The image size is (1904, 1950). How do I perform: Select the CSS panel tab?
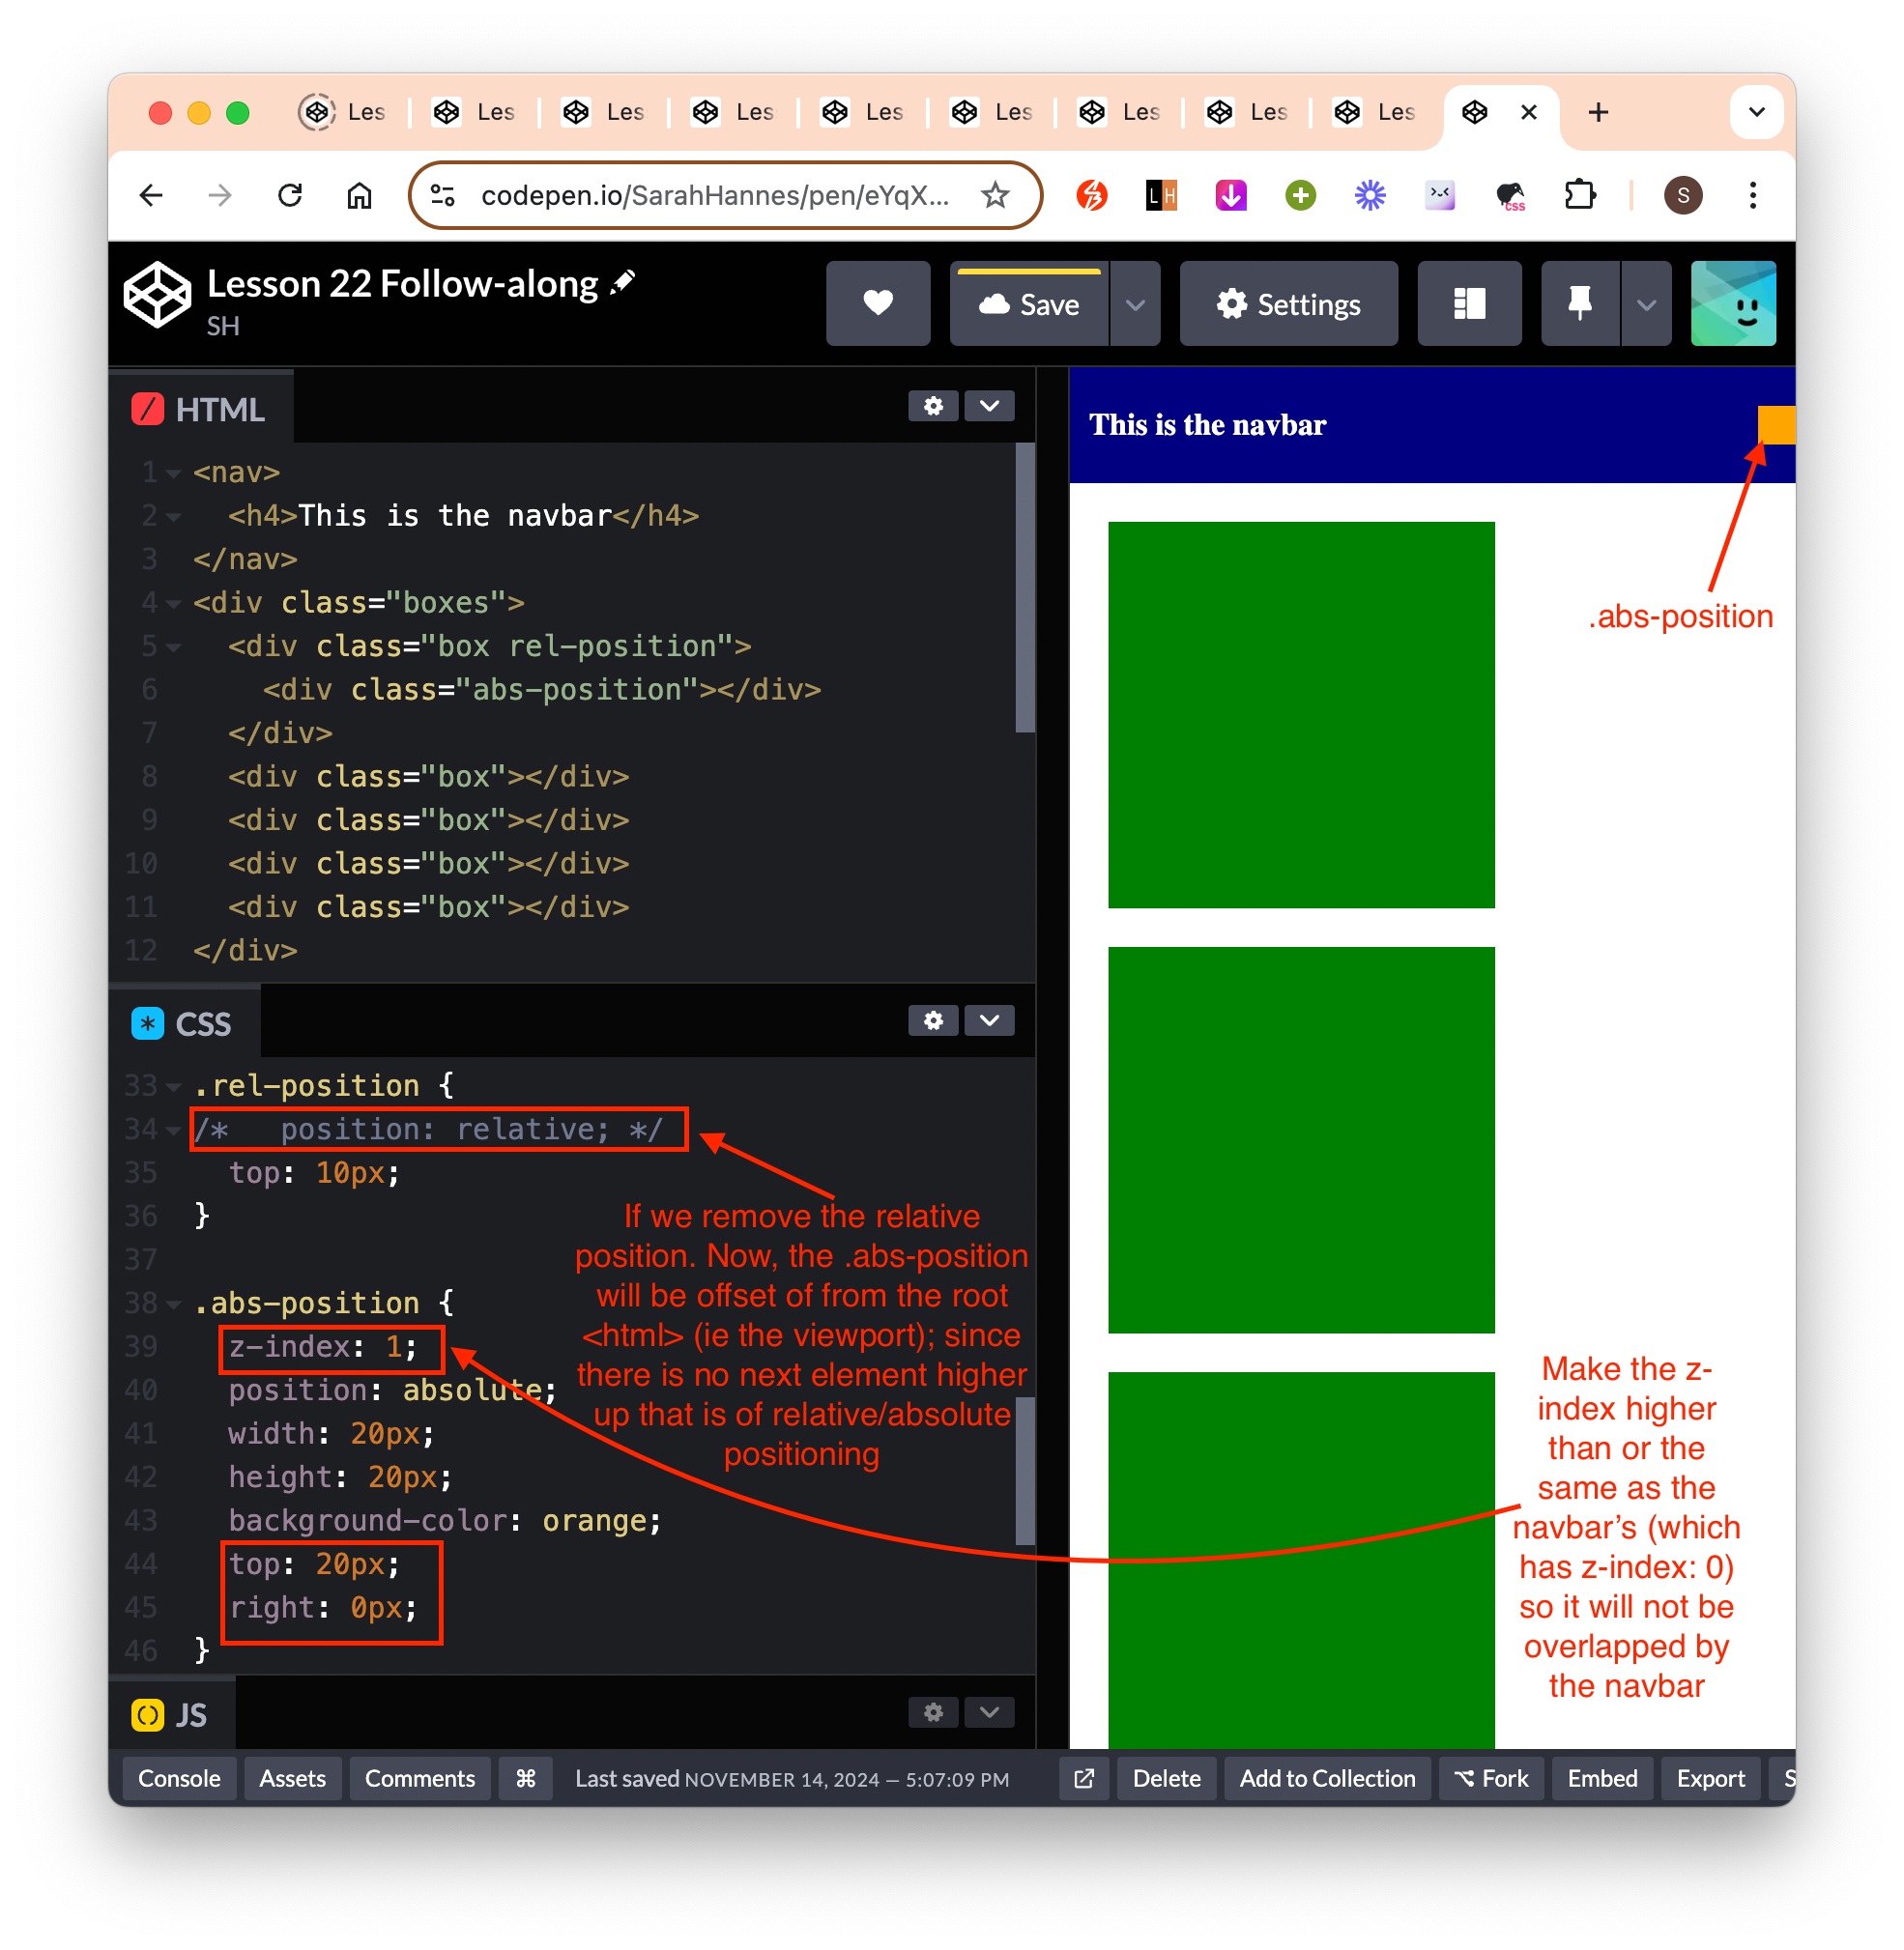(x=184, y=1023)
